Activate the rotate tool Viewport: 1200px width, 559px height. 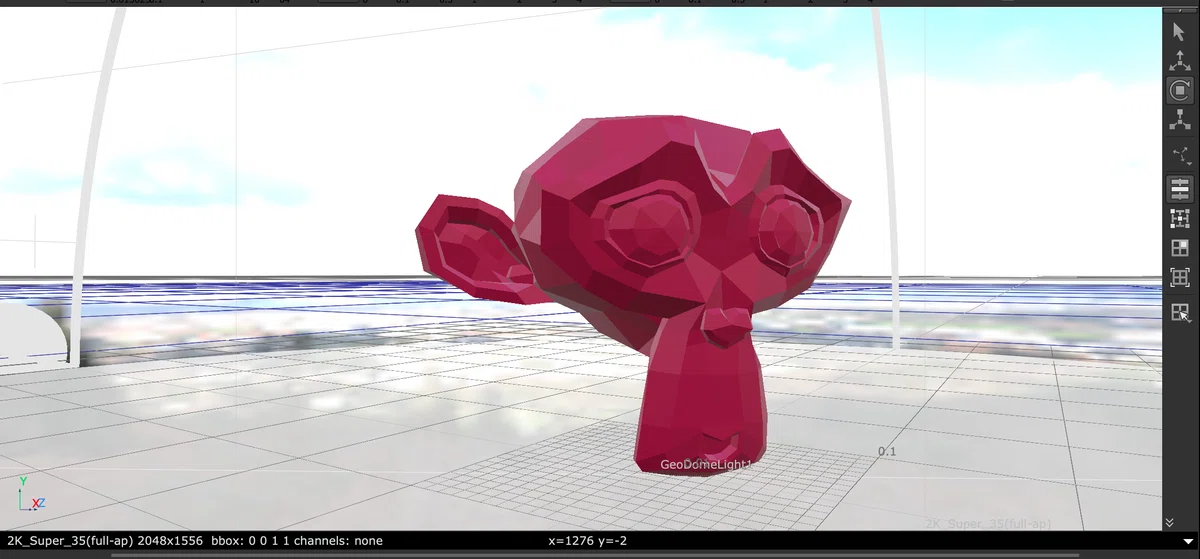[1179, 90]
